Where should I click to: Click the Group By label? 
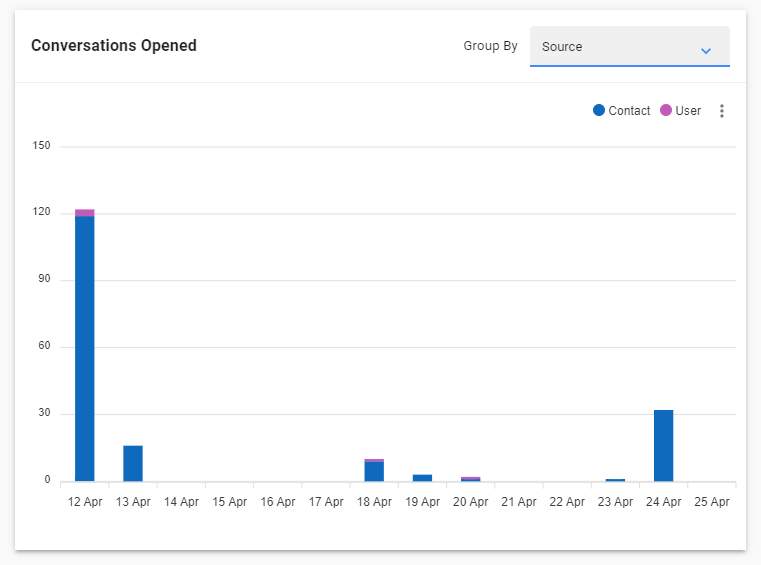click(490, 46)
